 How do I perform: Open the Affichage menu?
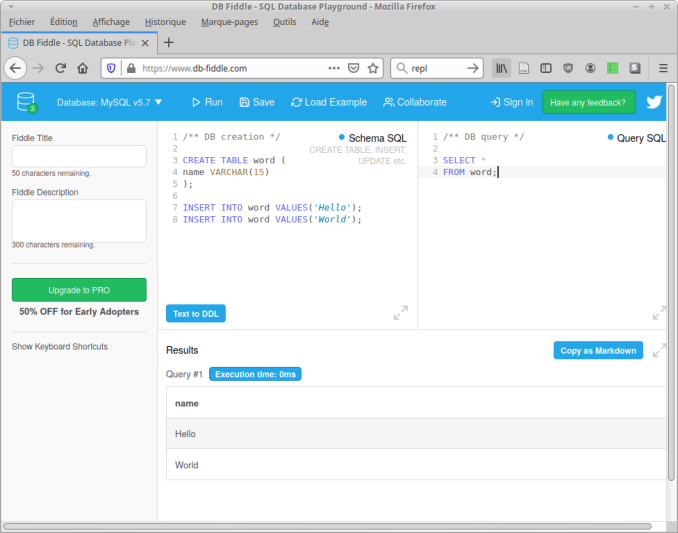tap(111, 22)
